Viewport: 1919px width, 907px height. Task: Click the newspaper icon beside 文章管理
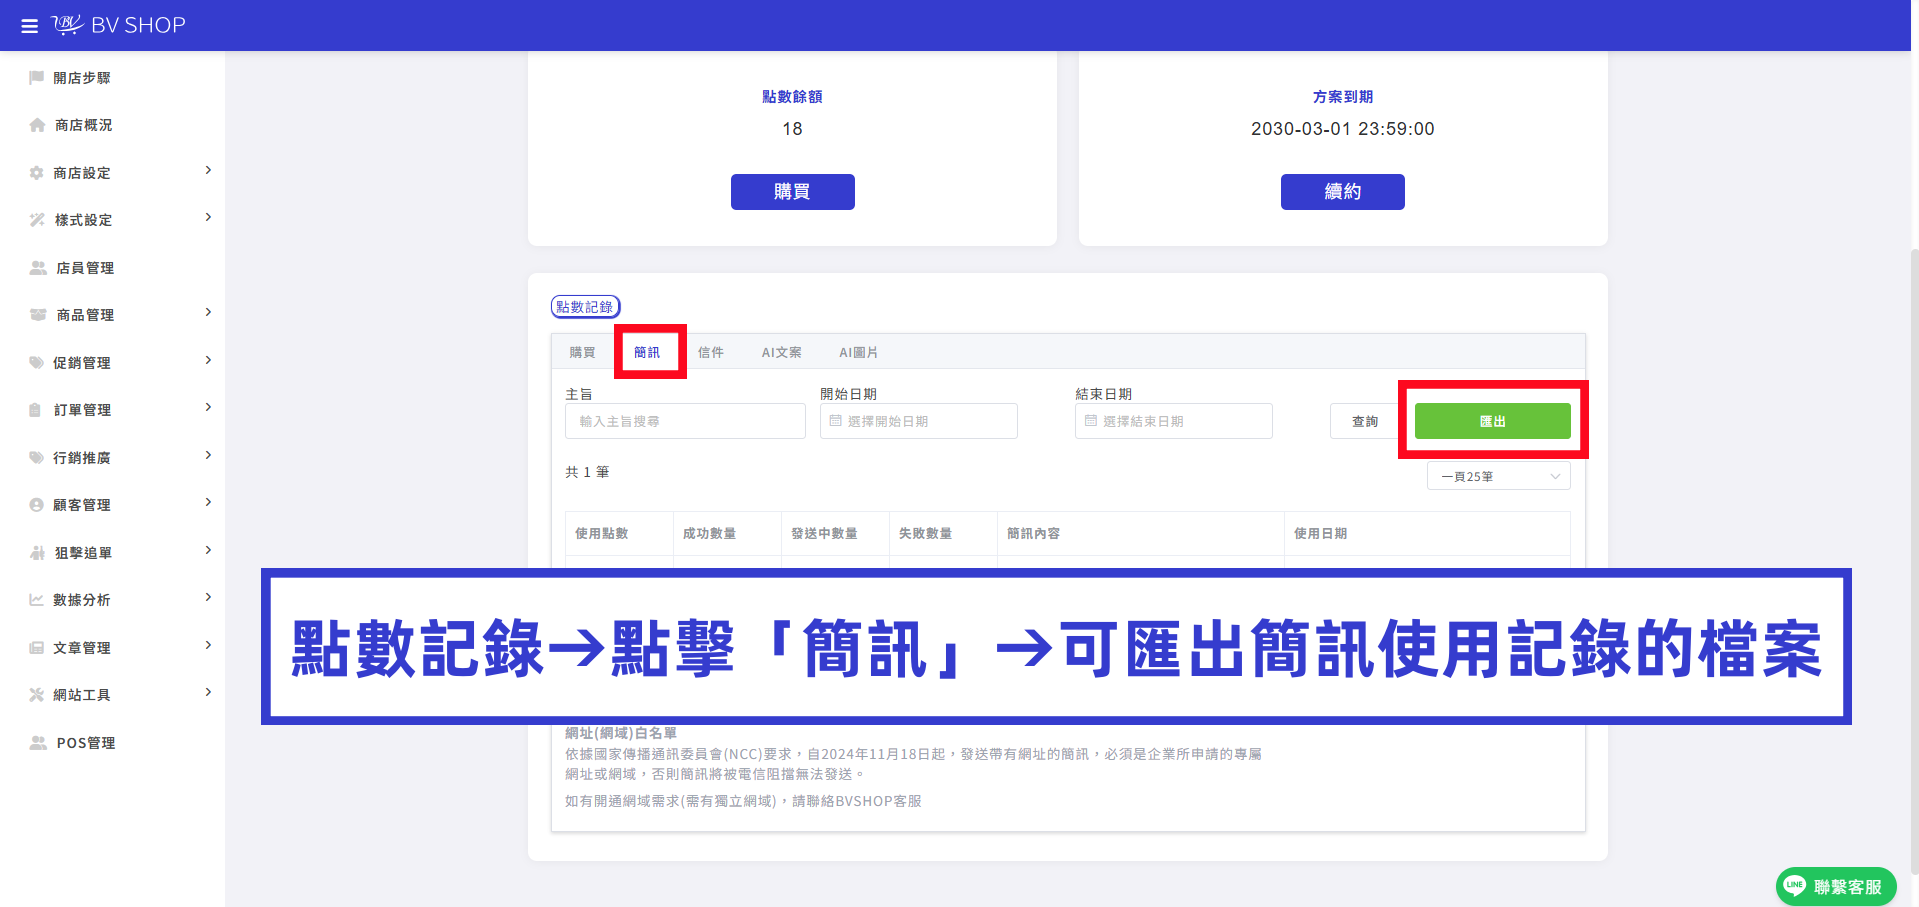coord(37,648)
